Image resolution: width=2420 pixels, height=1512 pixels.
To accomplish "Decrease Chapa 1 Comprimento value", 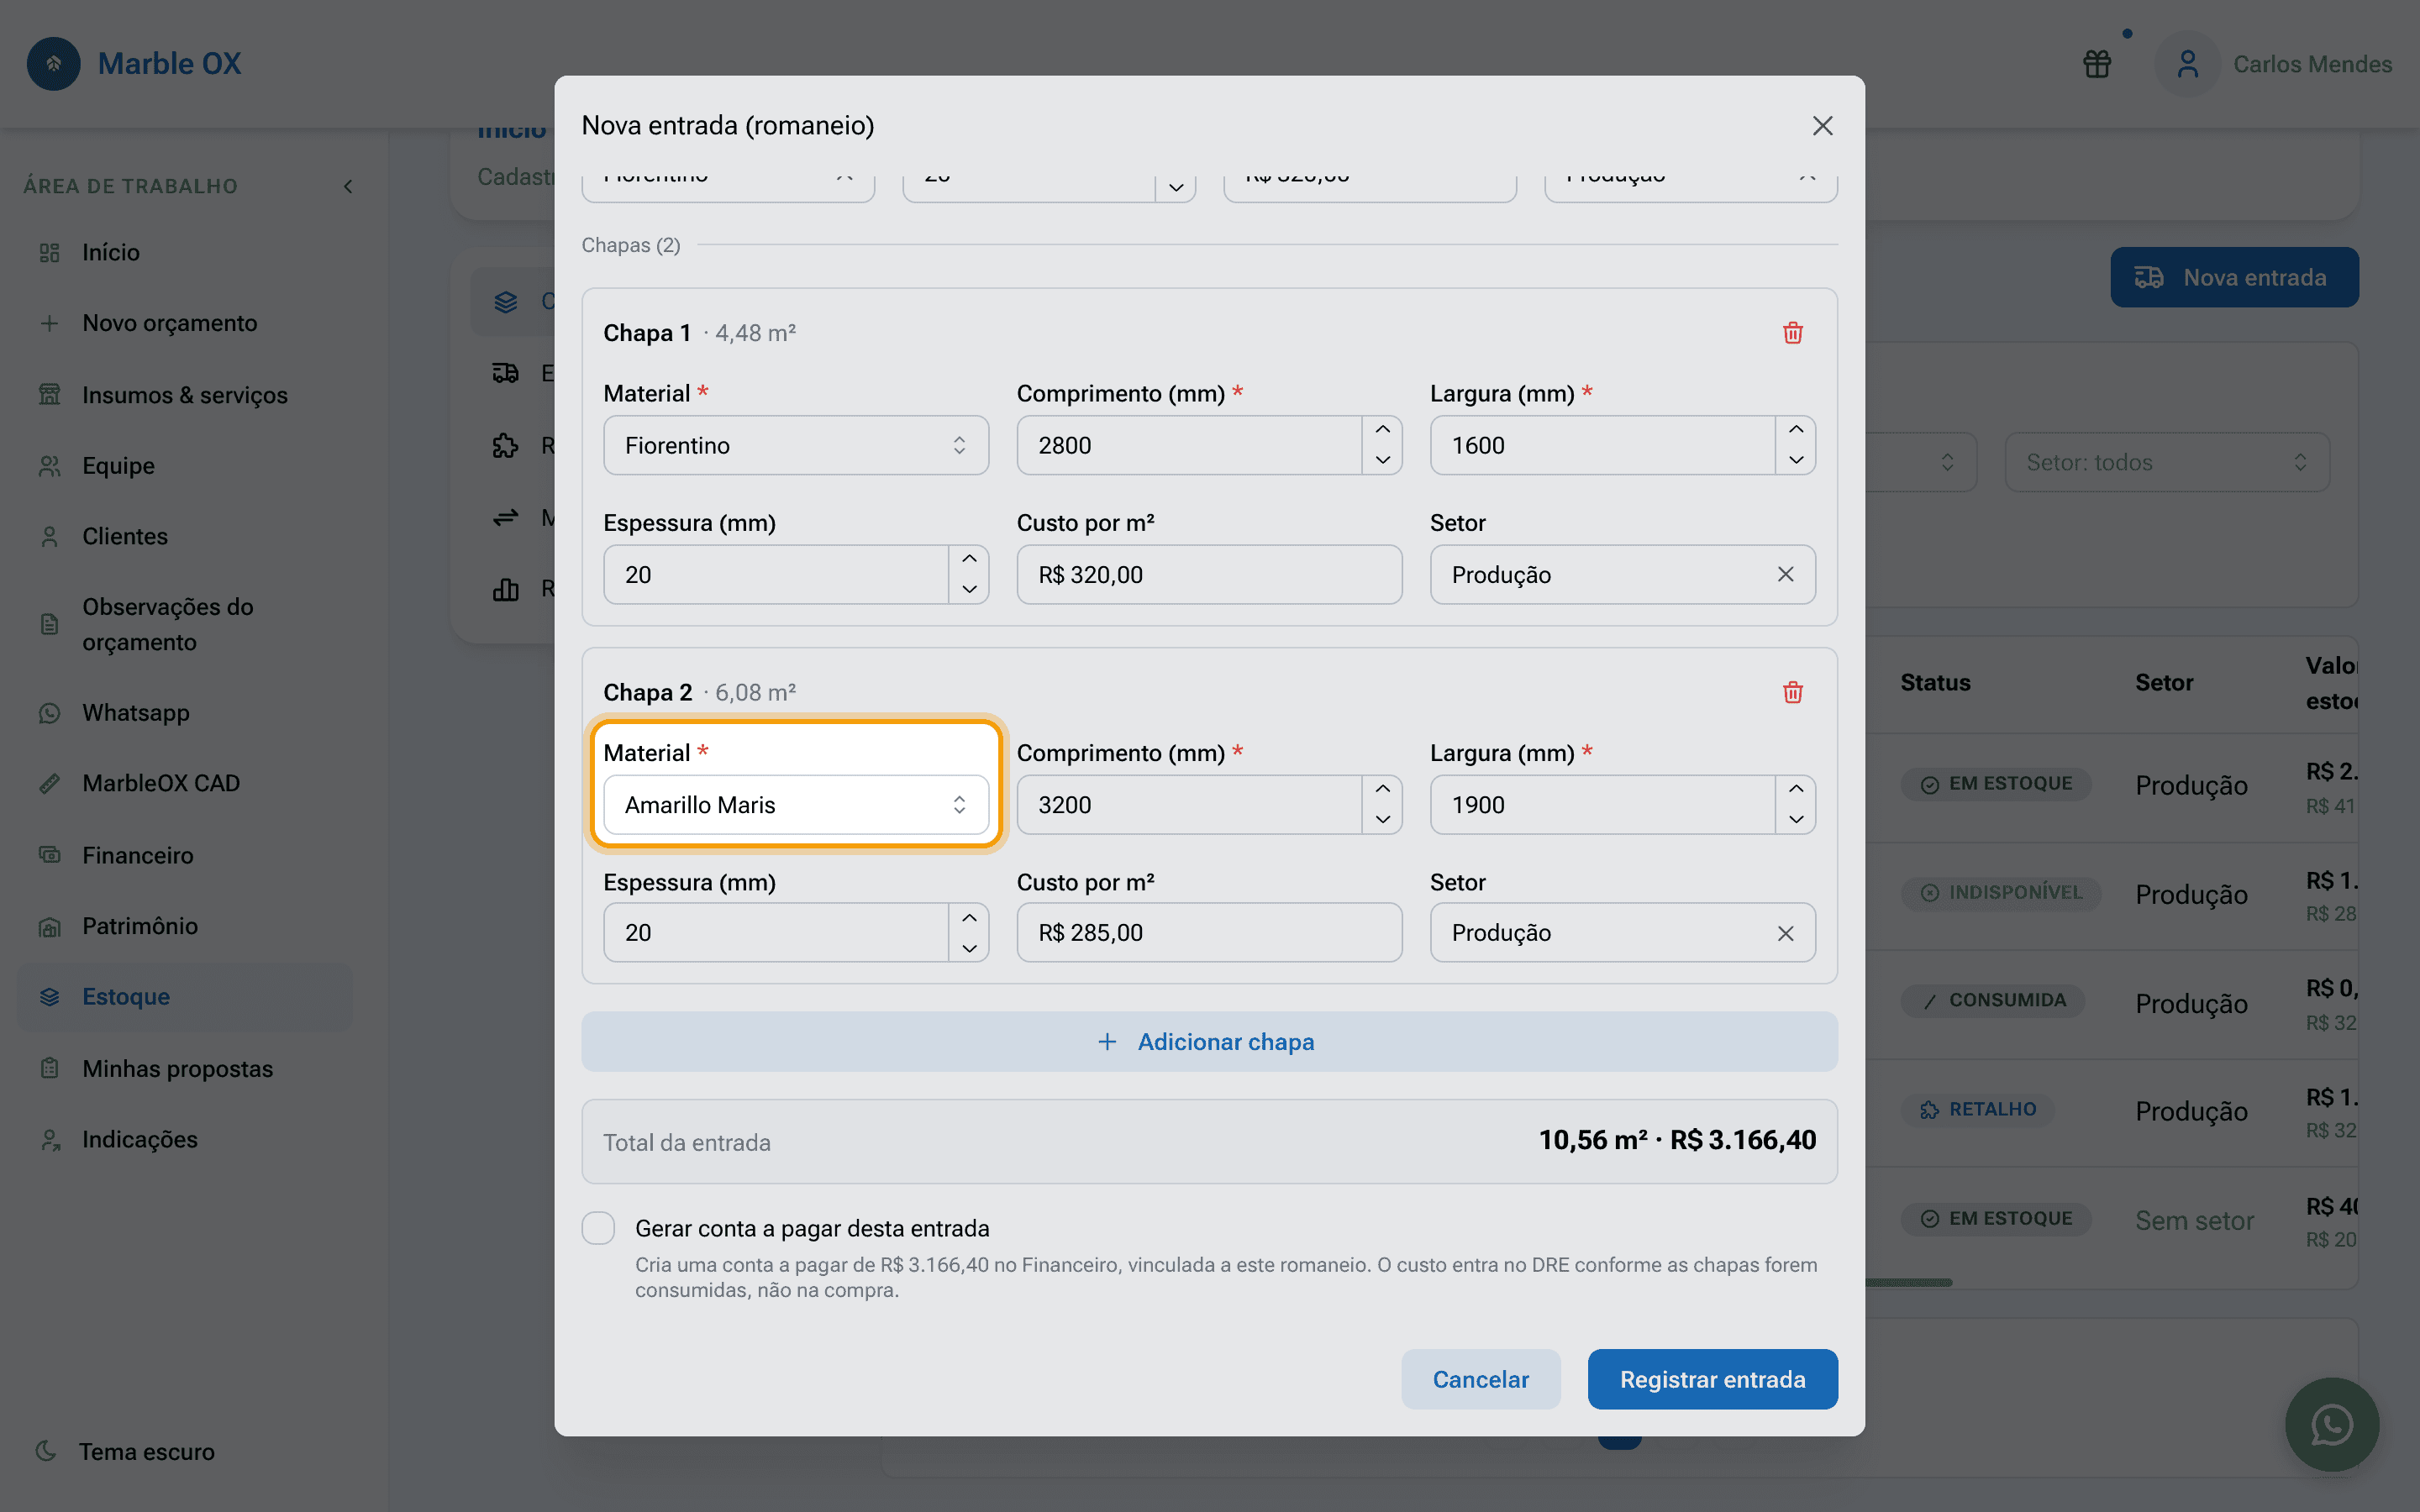I will pyautogui.click(x=1382, y=460).
